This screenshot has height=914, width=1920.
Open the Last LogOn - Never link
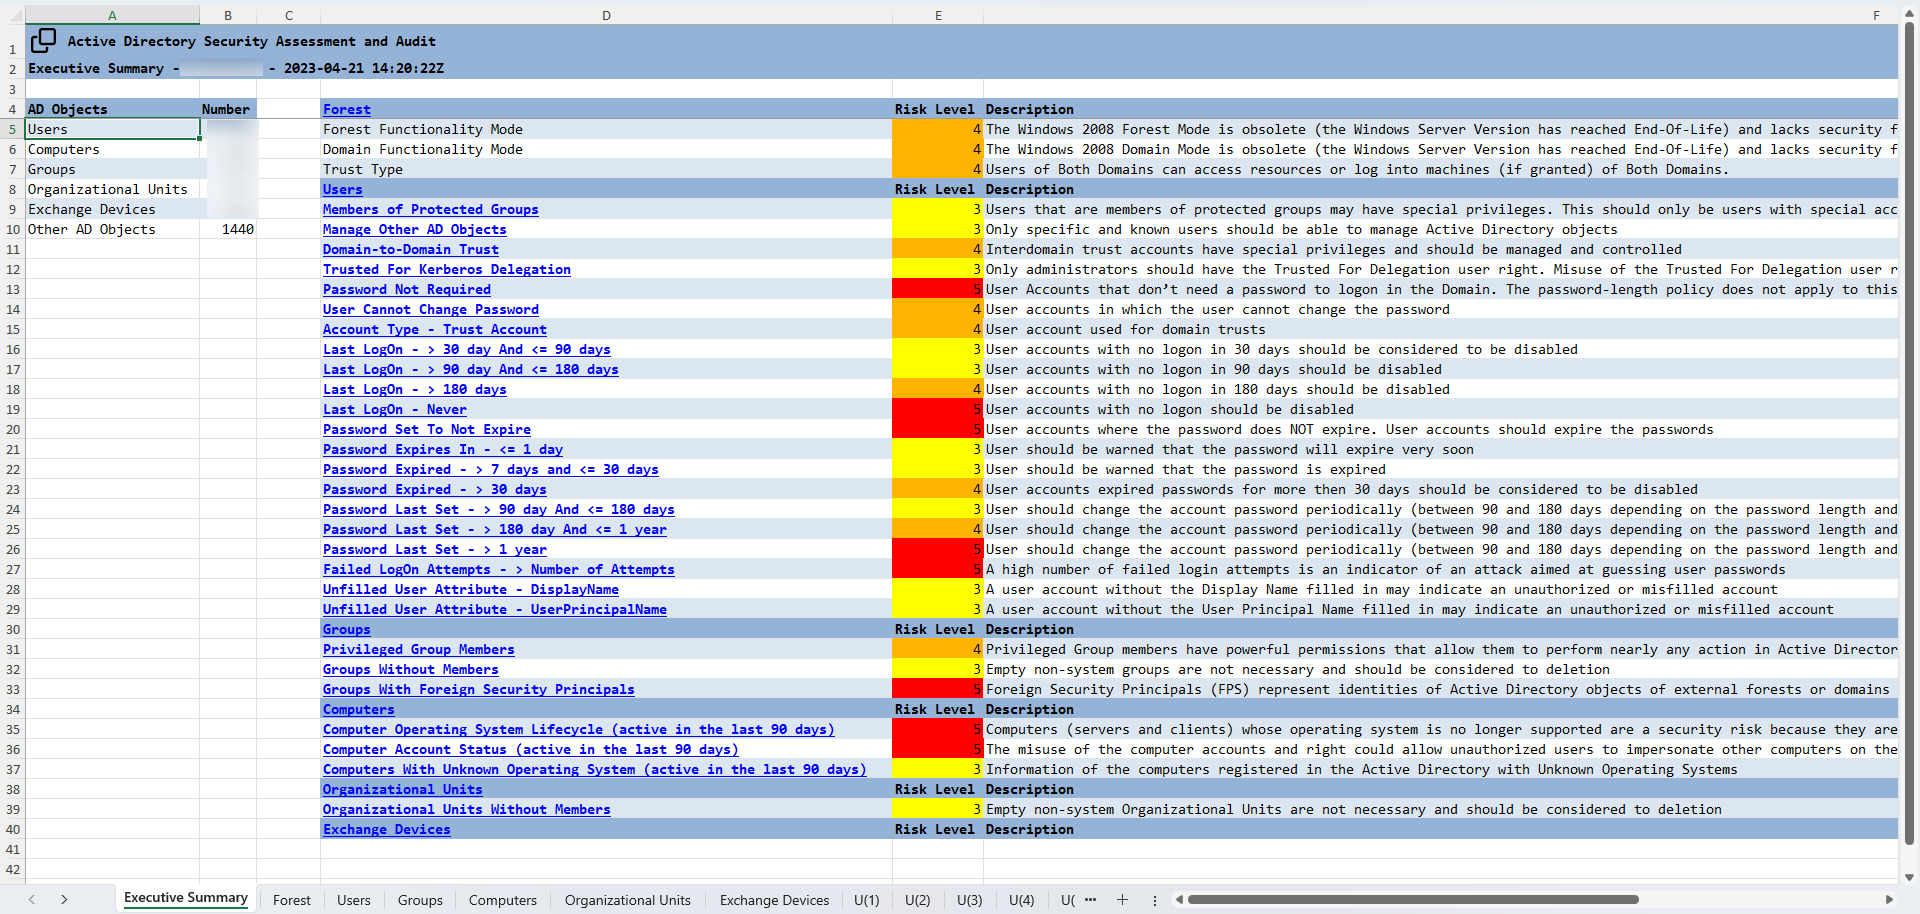point(394,409)
